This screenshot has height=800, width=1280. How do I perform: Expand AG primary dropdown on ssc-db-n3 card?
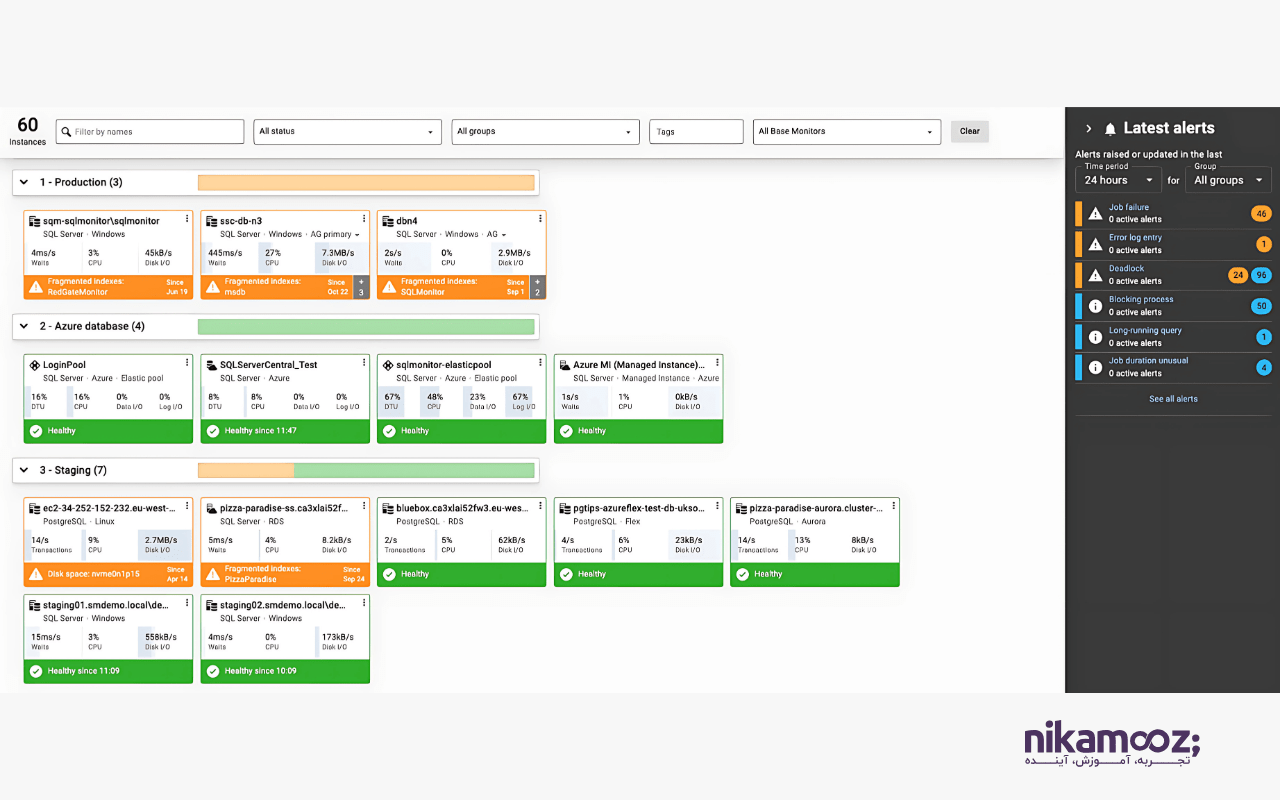[x=335, y=234]
